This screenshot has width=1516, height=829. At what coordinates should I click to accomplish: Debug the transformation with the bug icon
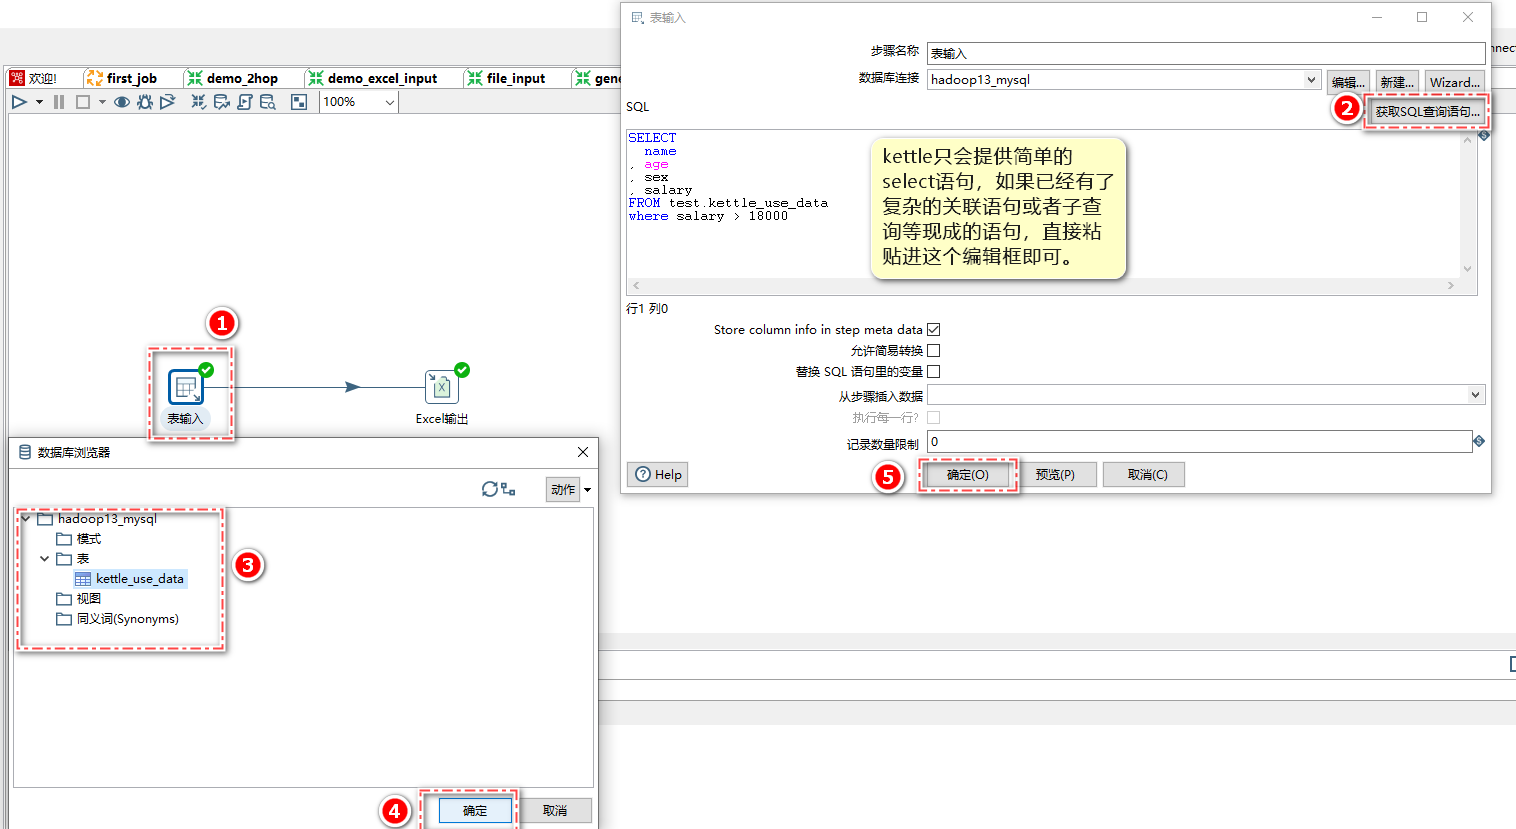[145, 102]
